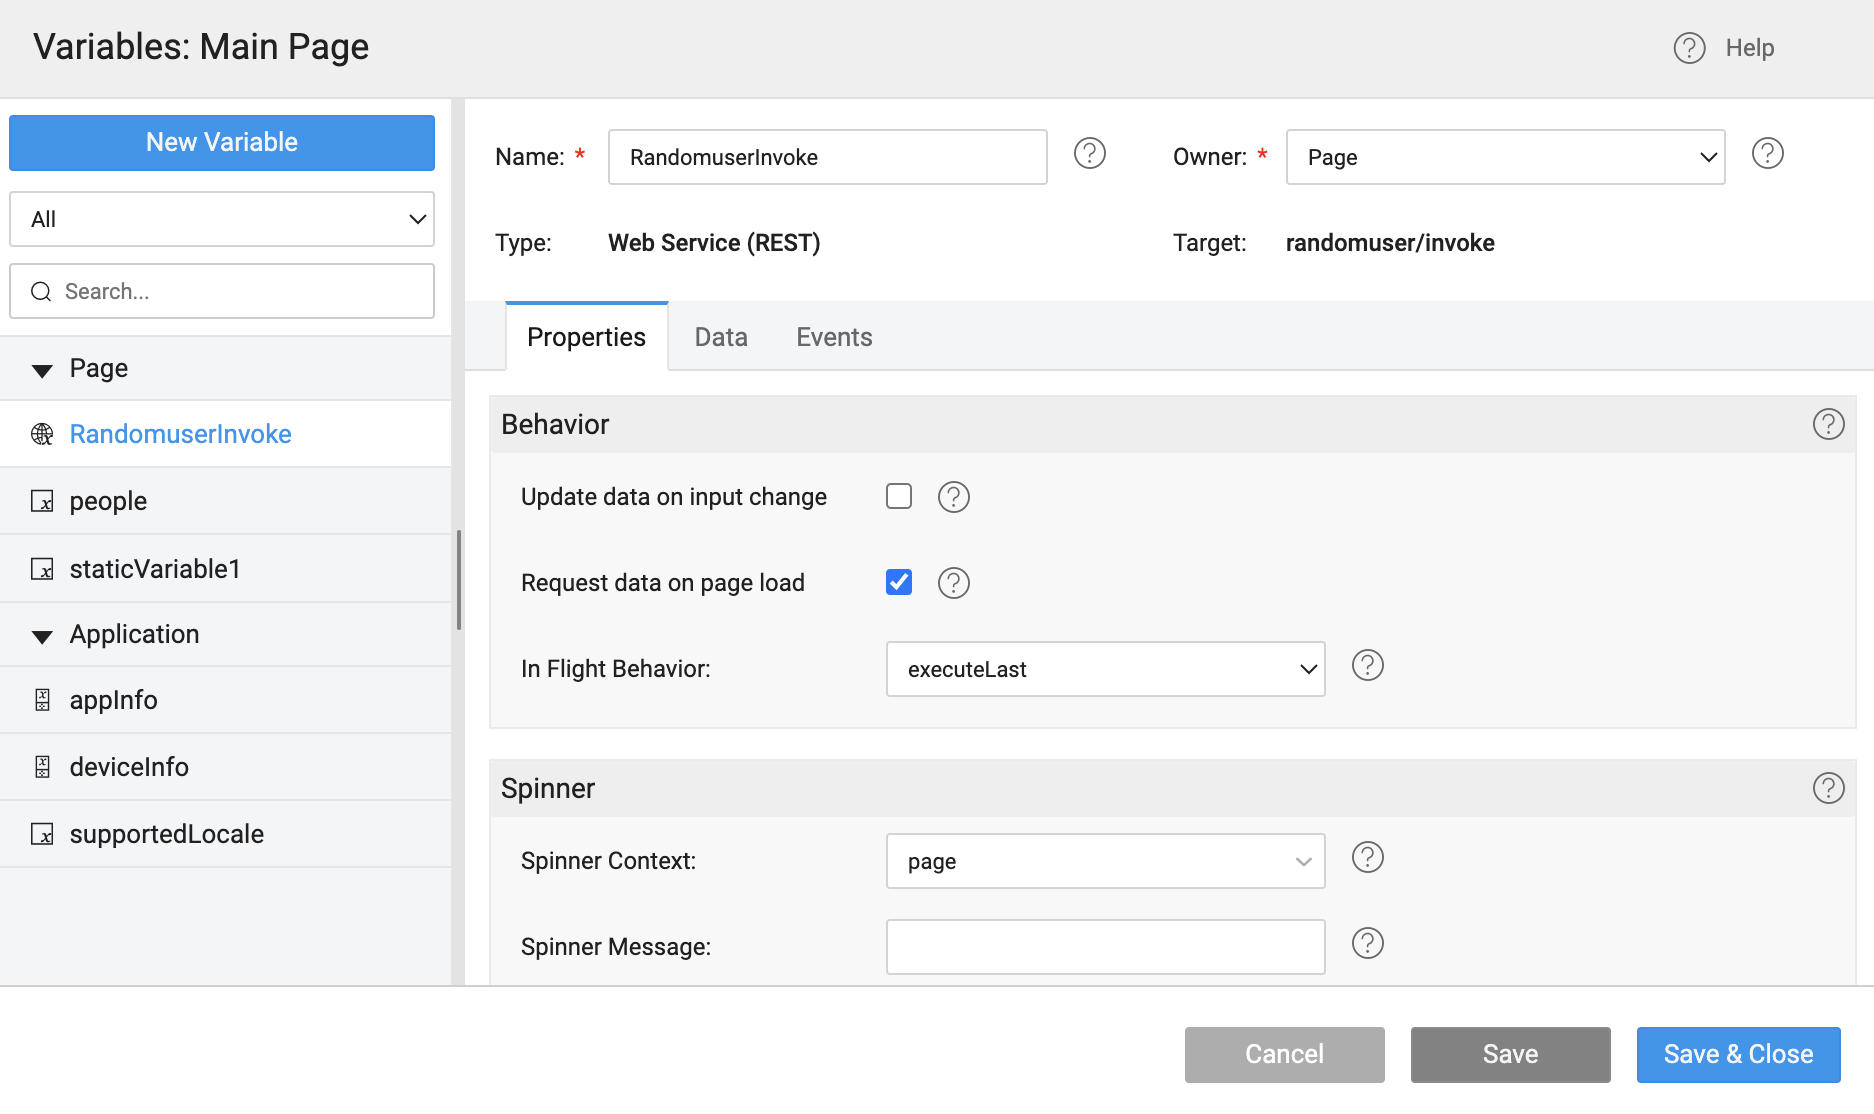The width and height of the screenshot is (1874, 1114).
Task: Select the staticVariable1 variable in list
Action: click(x=155, y=569)
